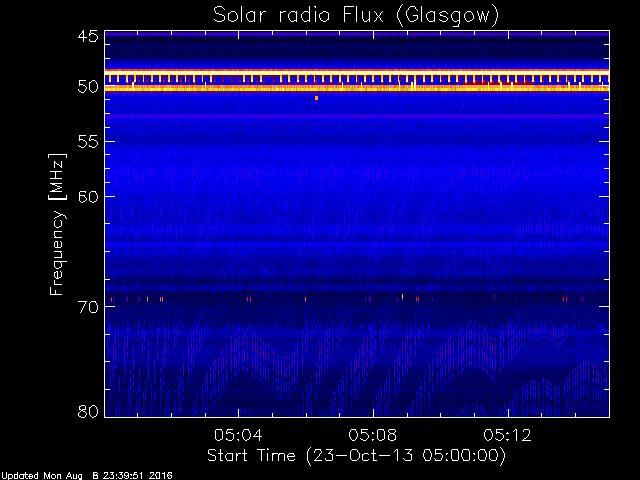The image size is (640, 480).
Task: Click the 'Frequency [MHz]' axis label
Action: click(x=57, y=224)
